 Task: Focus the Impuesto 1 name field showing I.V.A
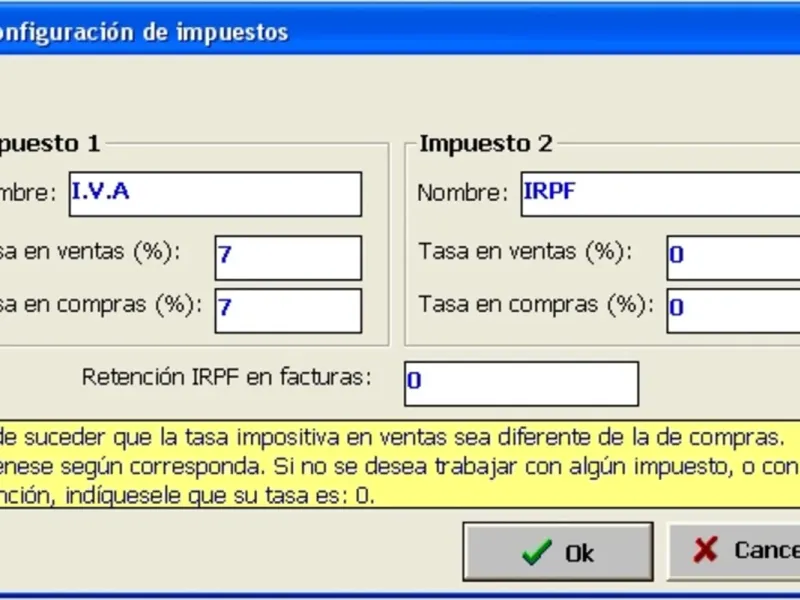214,194
